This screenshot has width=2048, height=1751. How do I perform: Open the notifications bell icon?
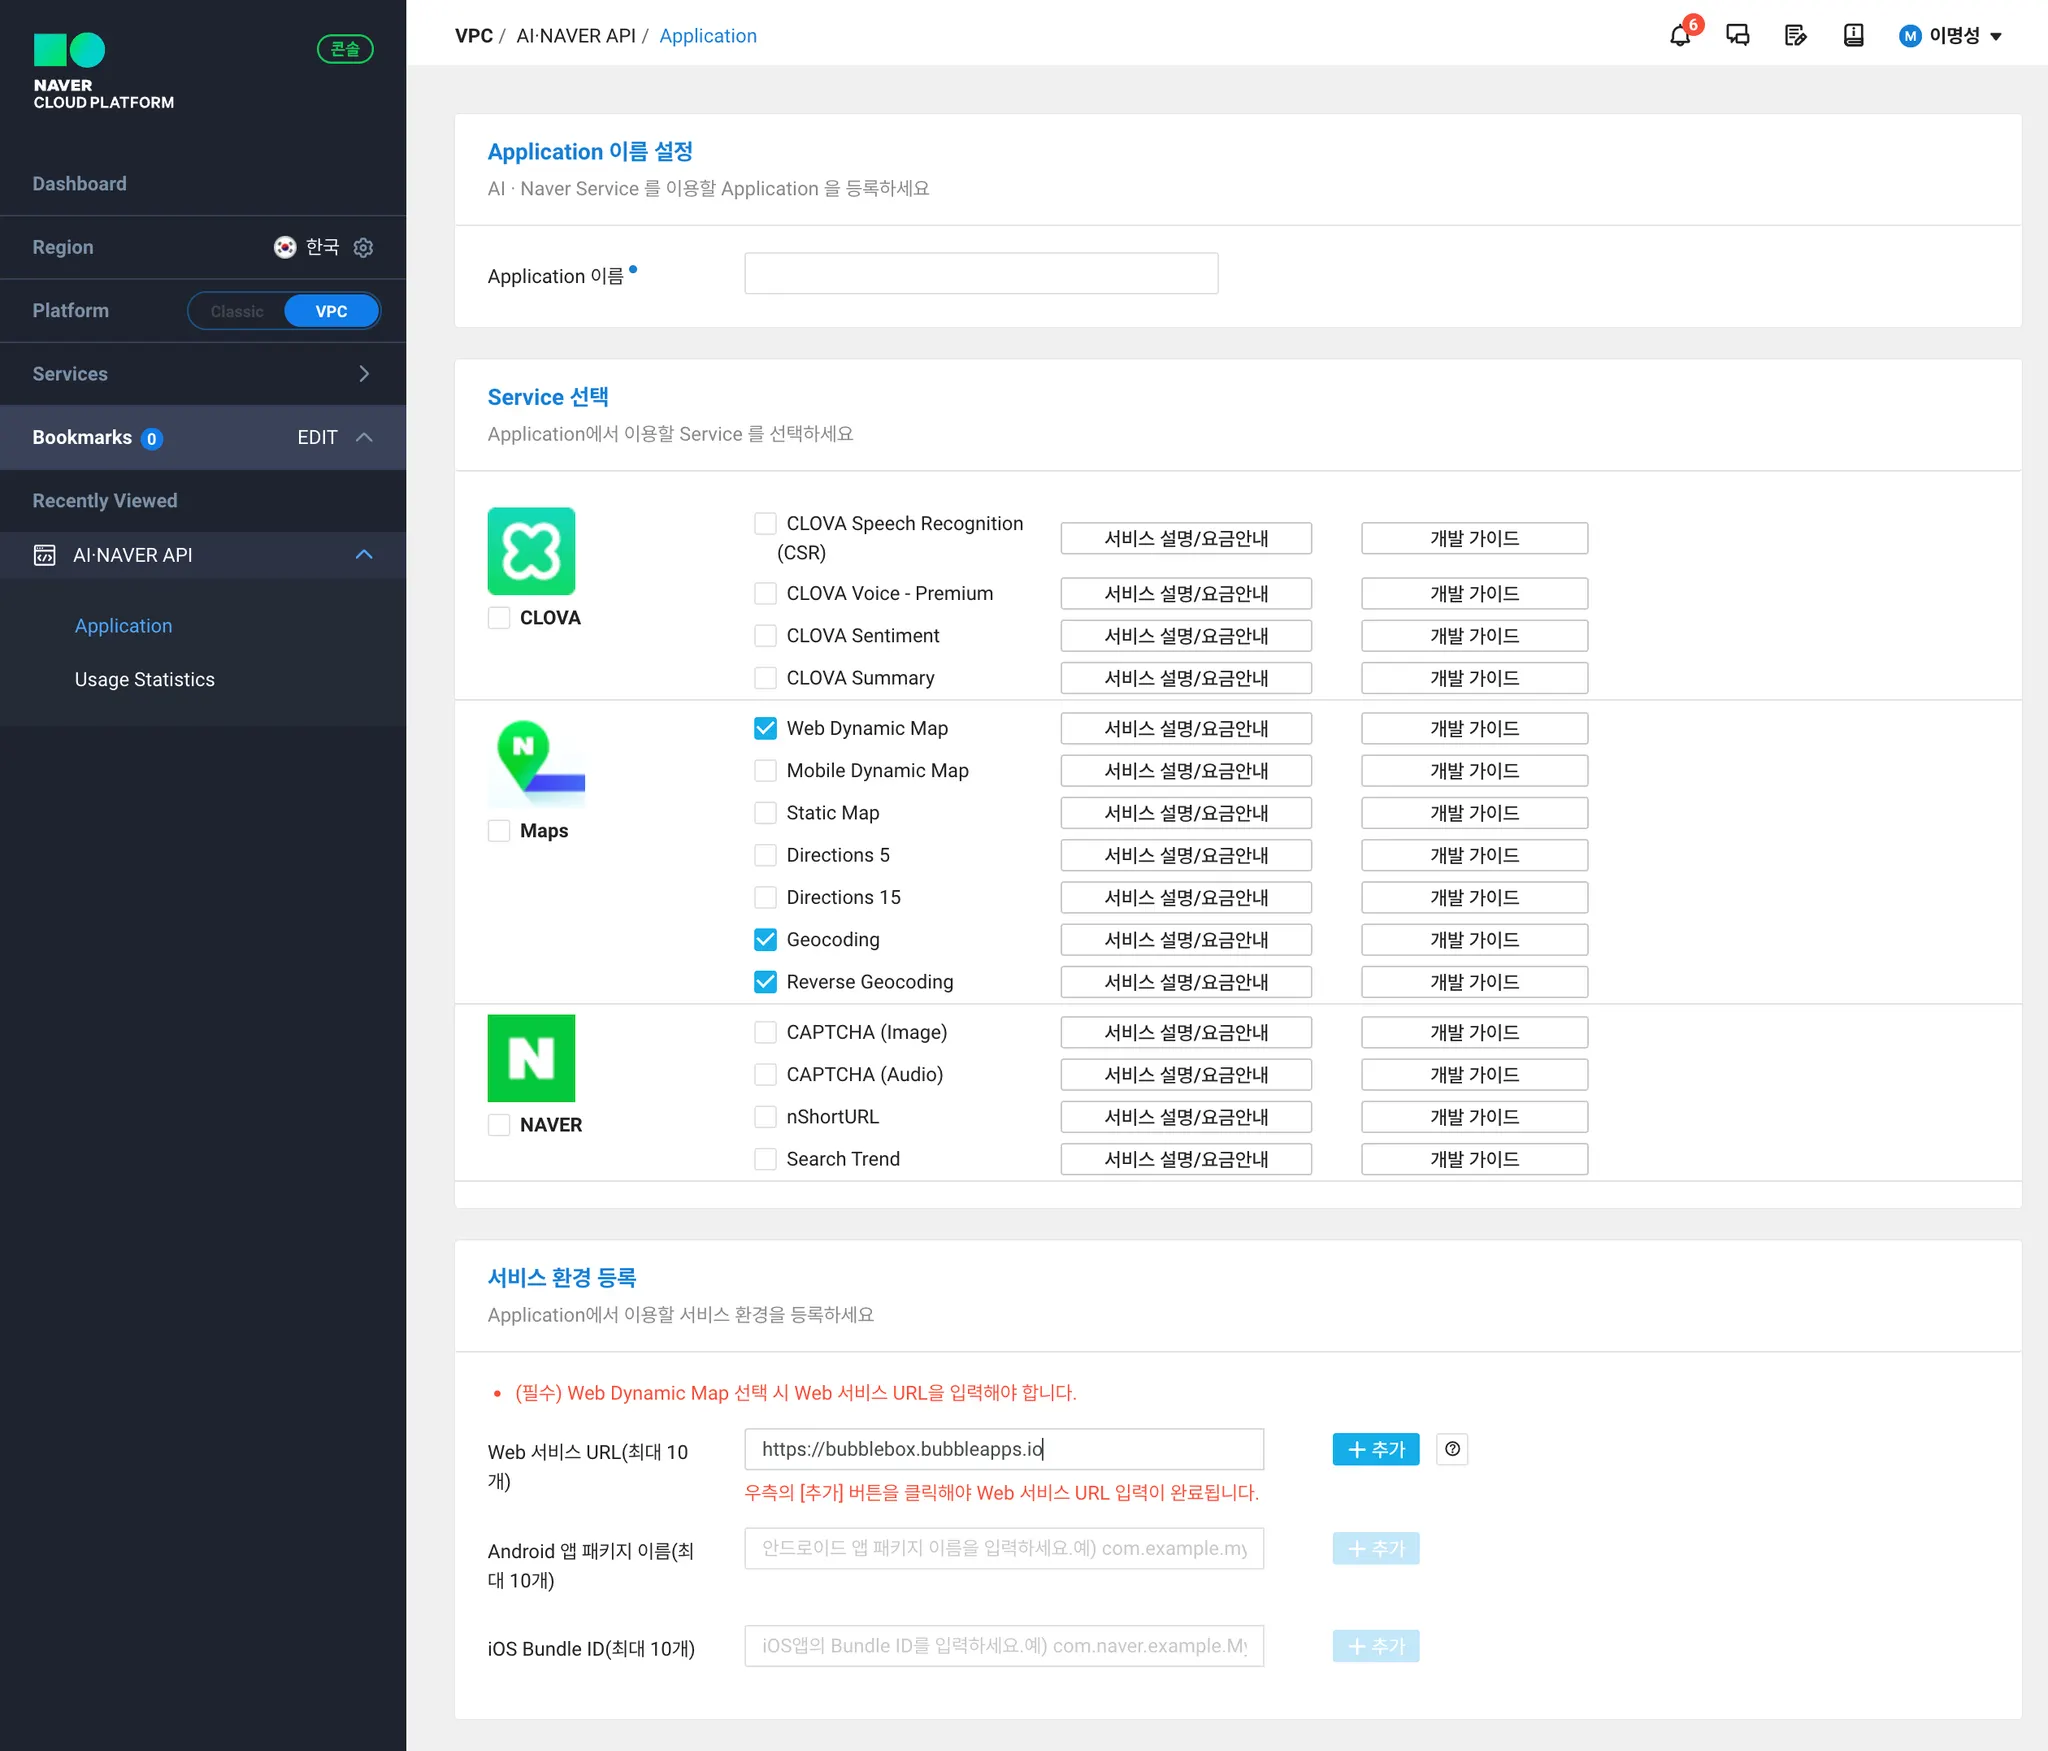pyautogui.click(x=1680, y=36)
